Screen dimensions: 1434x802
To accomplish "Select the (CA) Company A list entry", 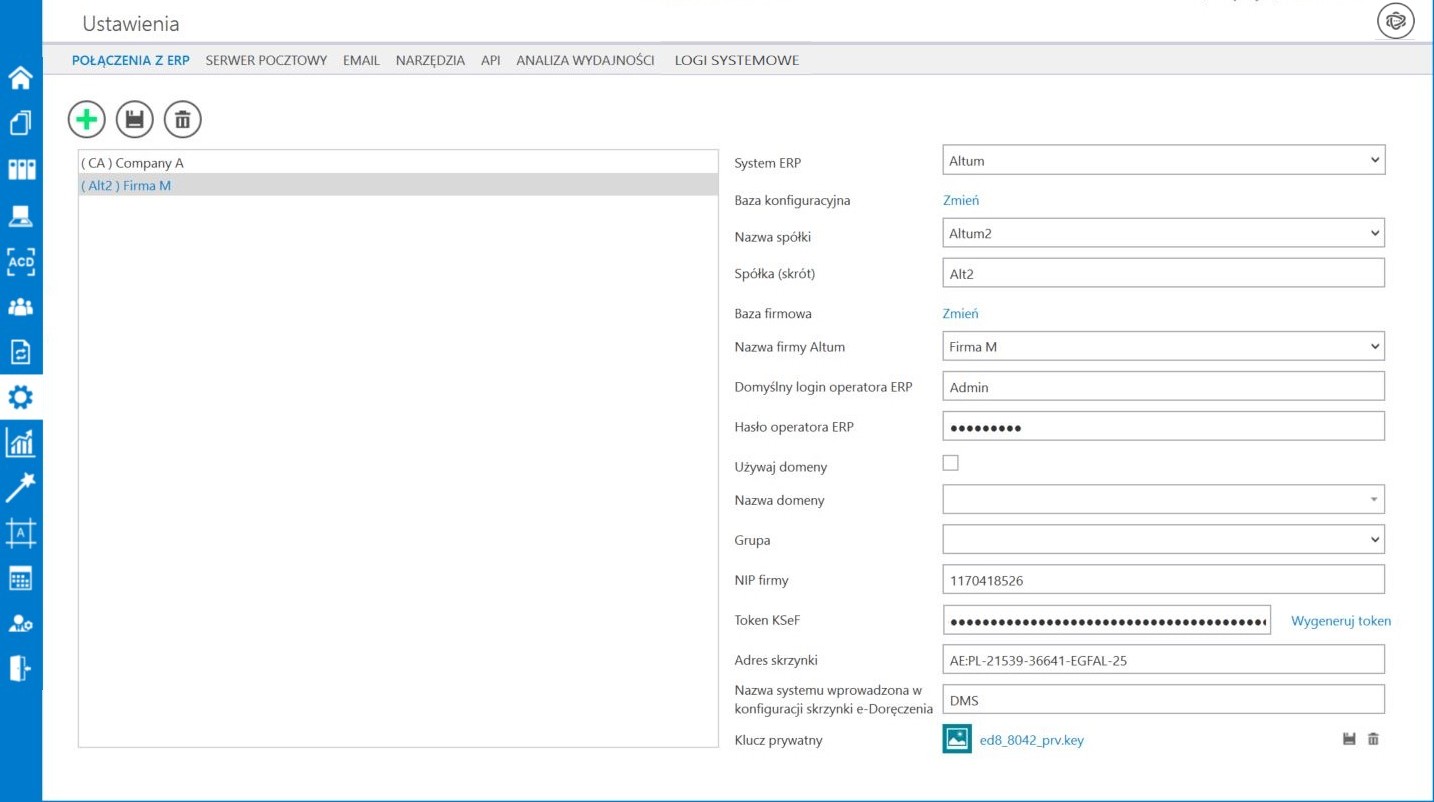I will click(x=133, y=163).
